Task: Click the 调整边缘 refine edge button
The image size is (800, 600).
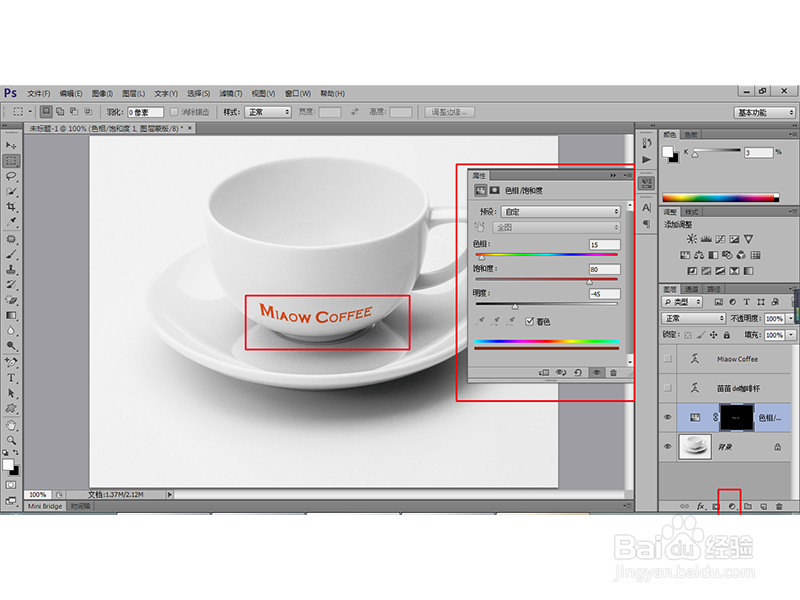Action: click(x=449, y=112)
